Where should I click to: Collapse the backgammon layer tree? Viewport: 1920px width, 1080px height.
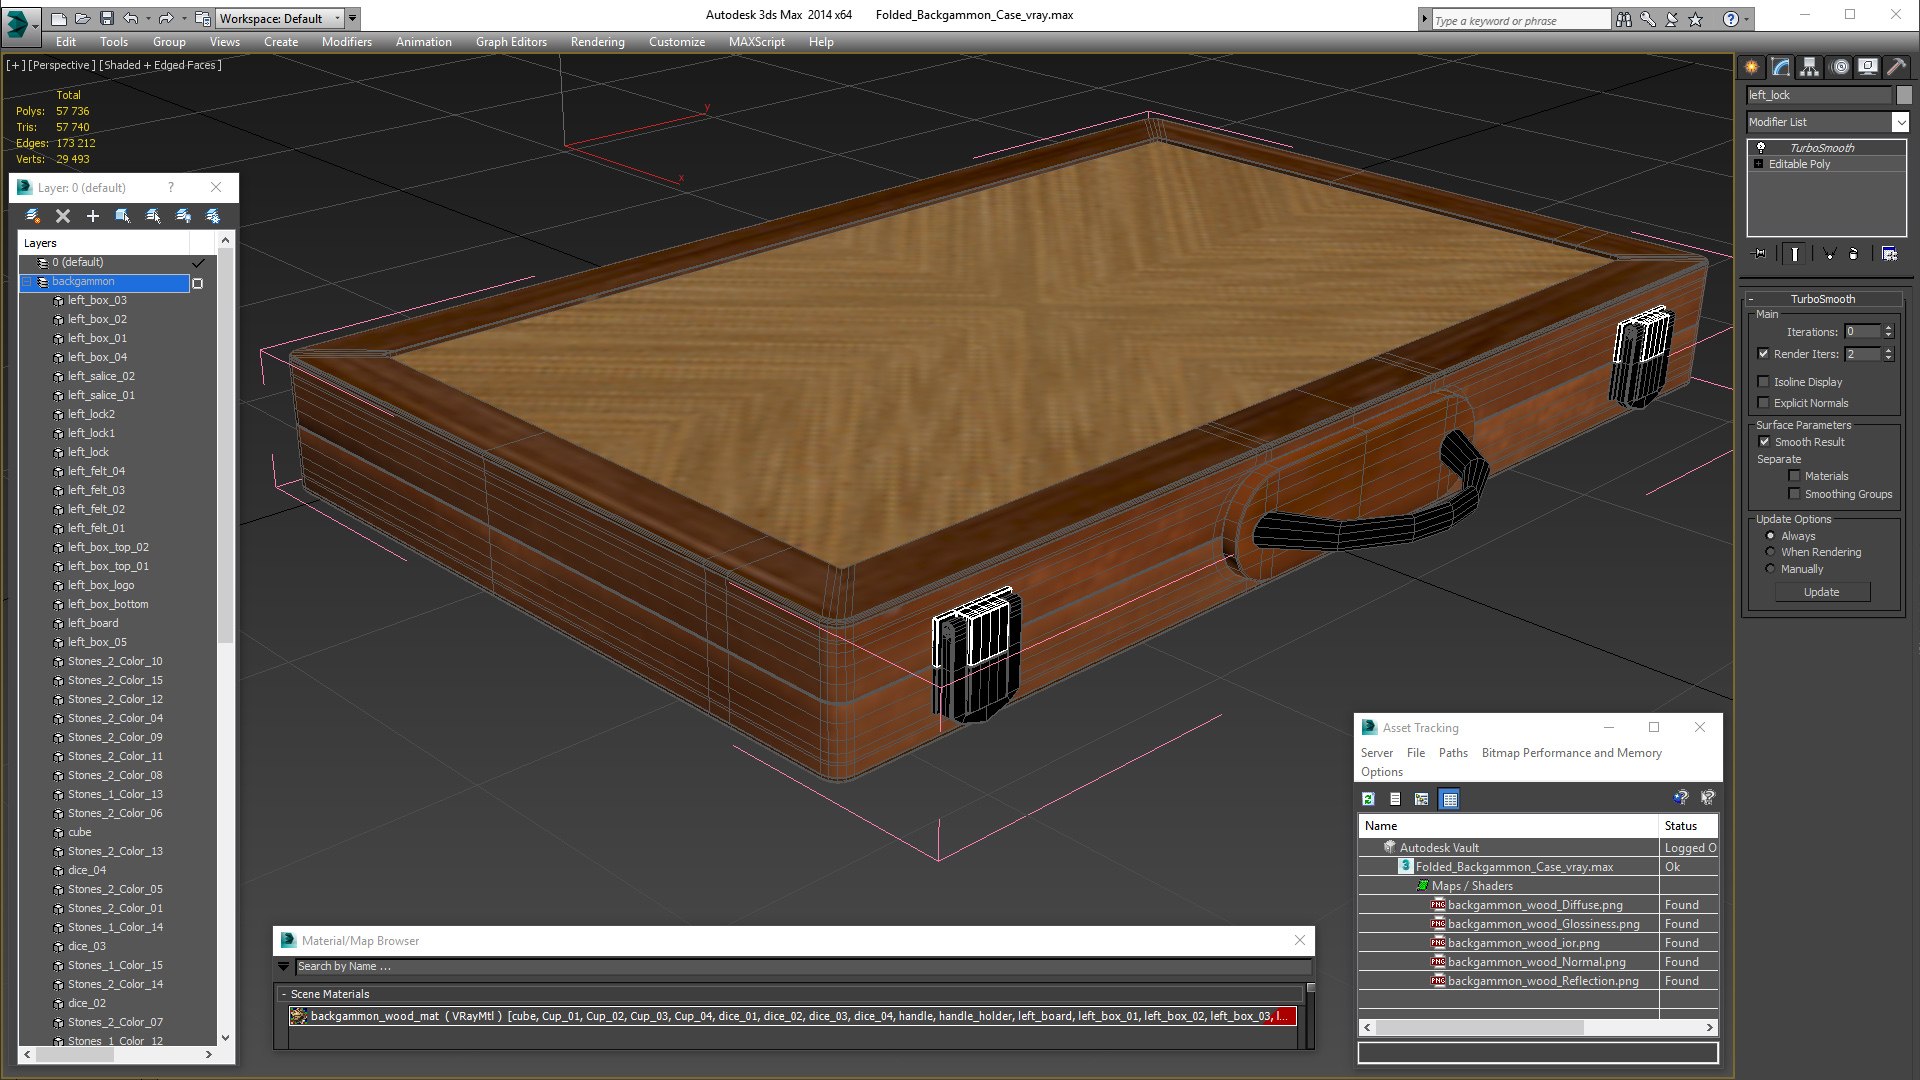tap(27, 282)
